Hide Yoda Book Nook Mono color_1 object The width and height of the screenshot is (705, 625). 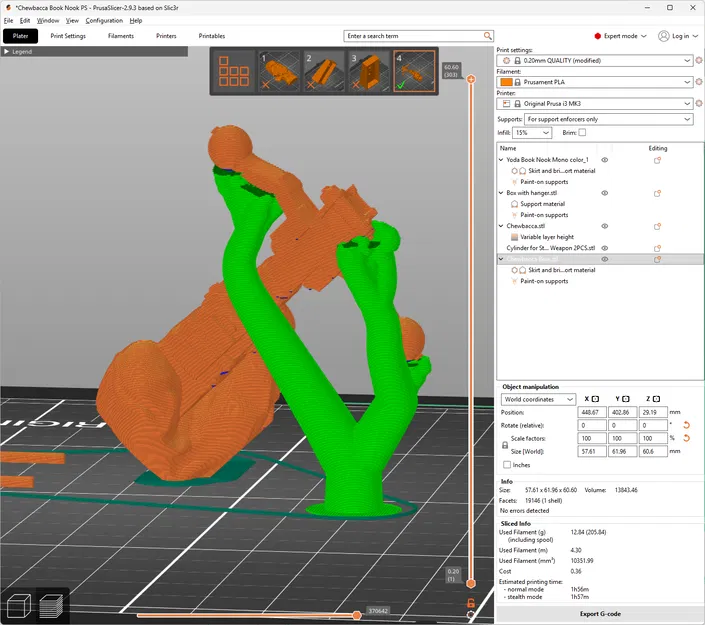(605, 160)
